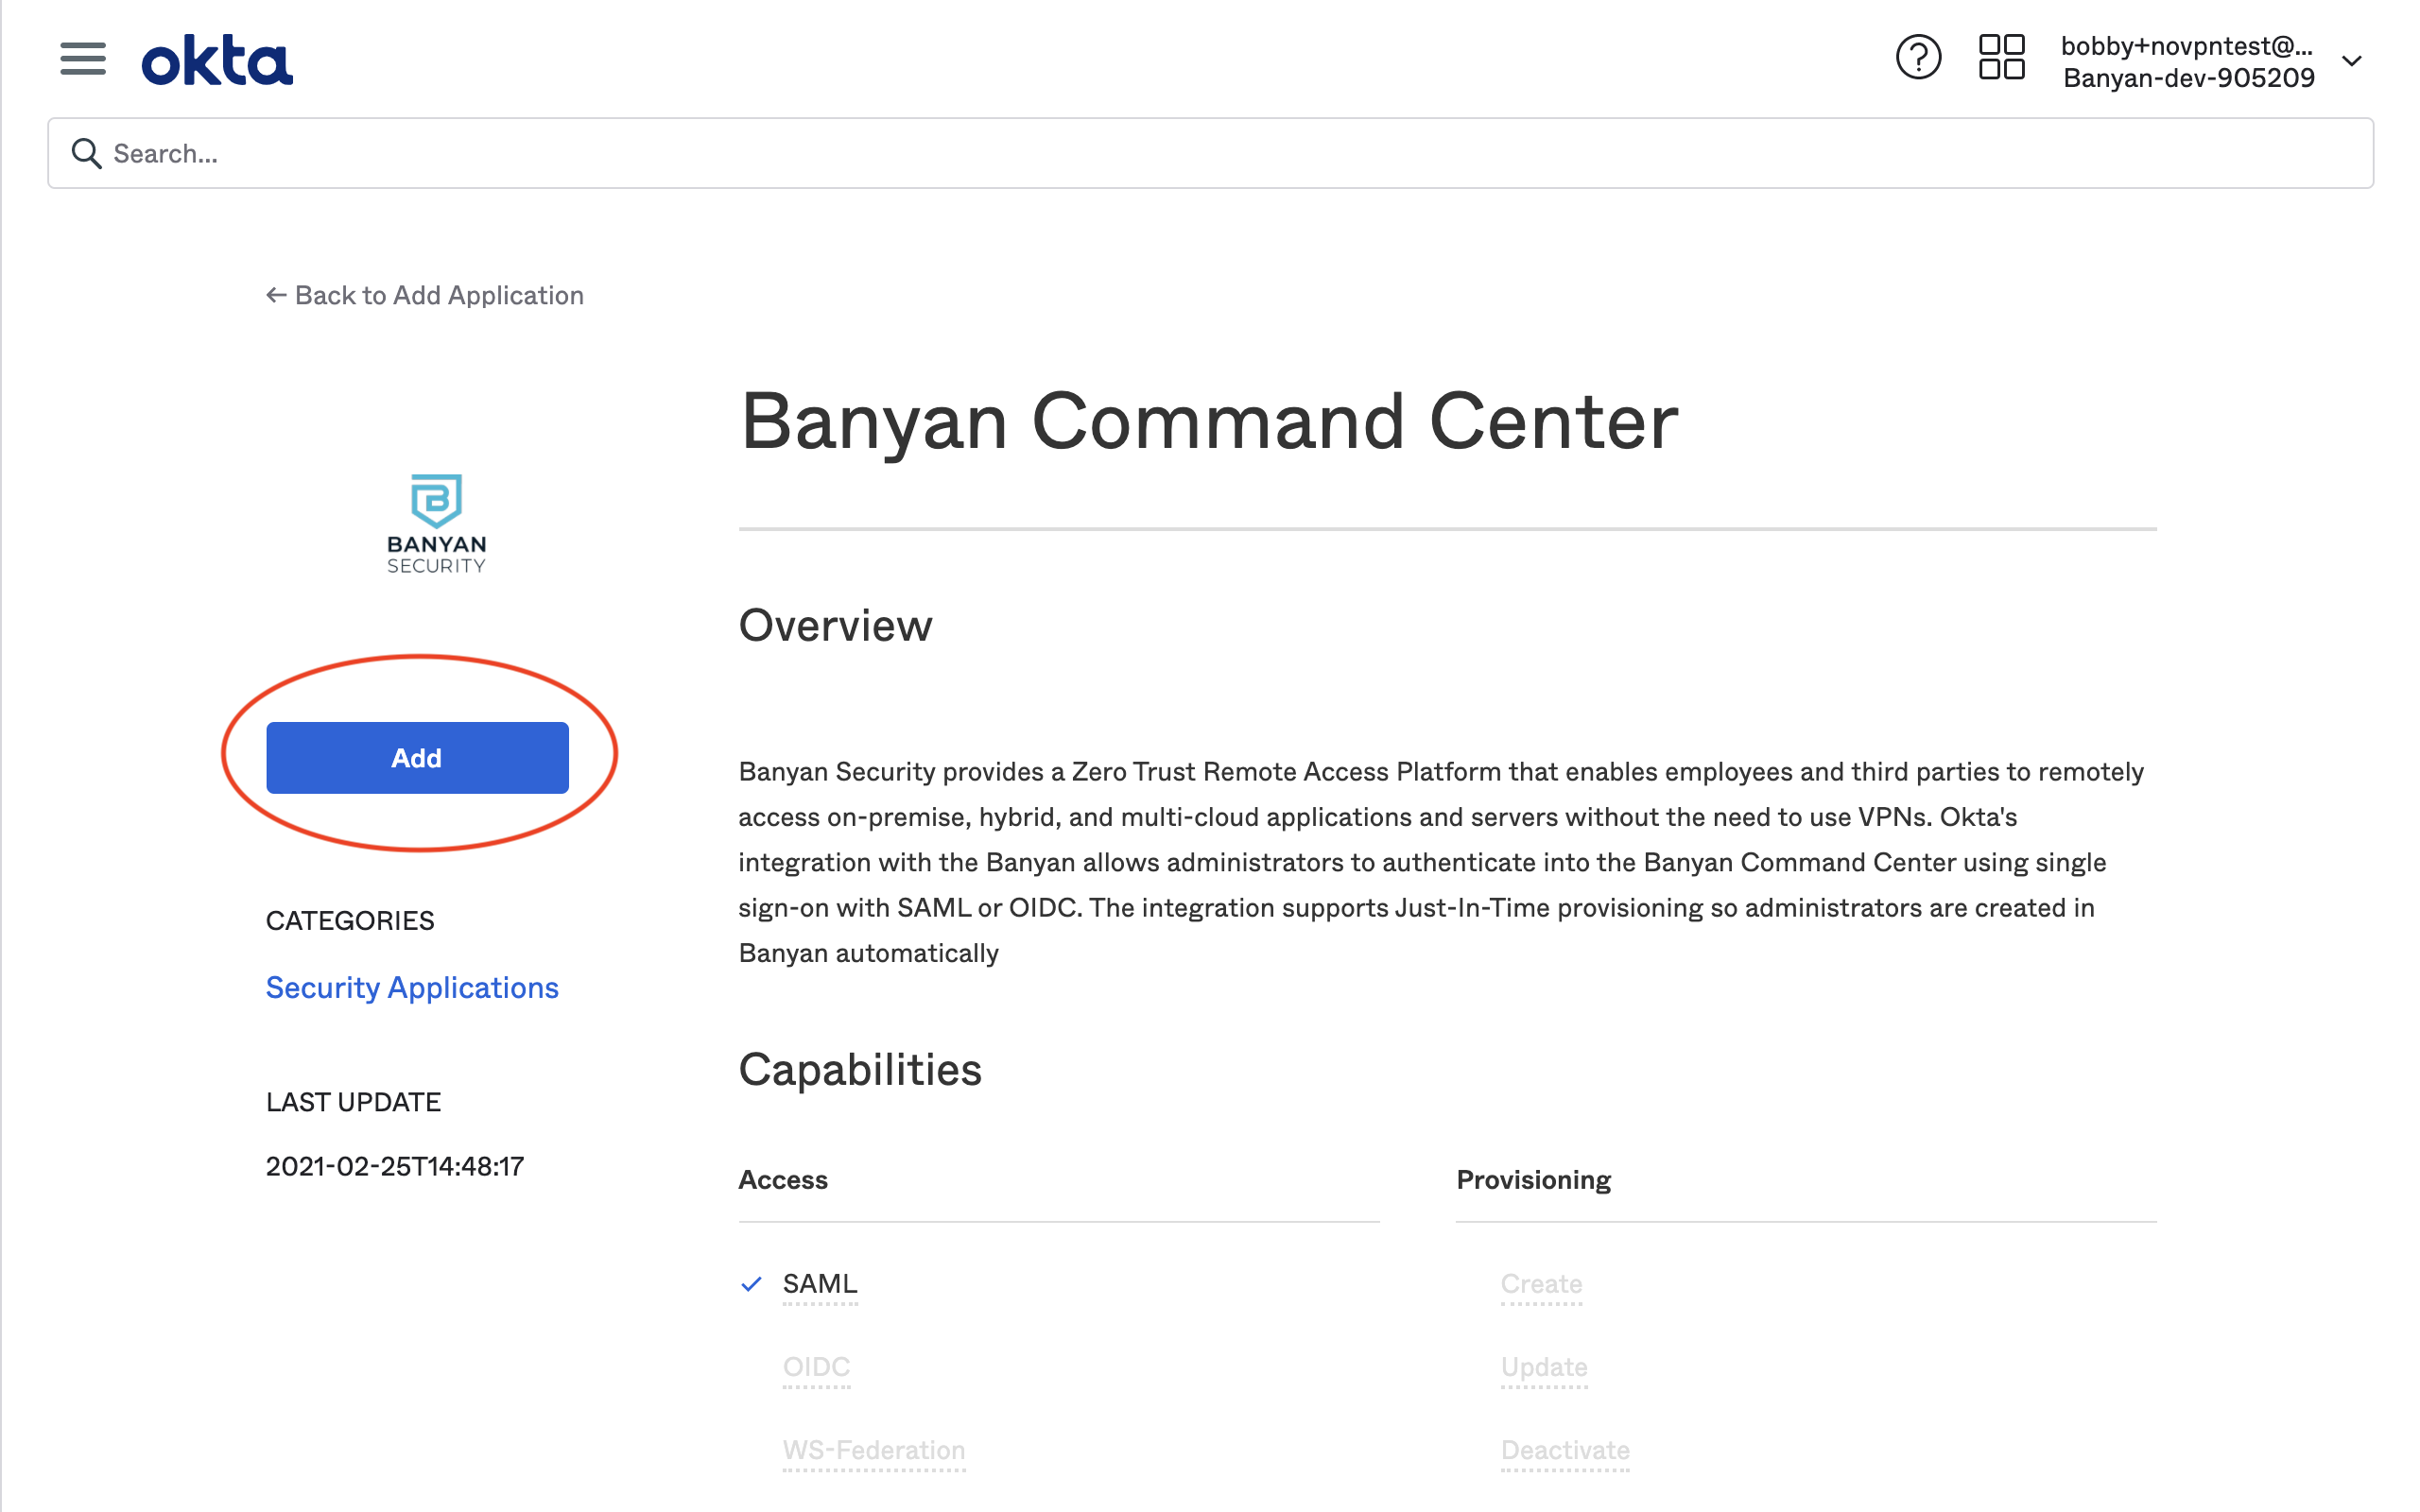Open the Security Applications category link
The image size is (2420, 1512).
click(412, 987)
